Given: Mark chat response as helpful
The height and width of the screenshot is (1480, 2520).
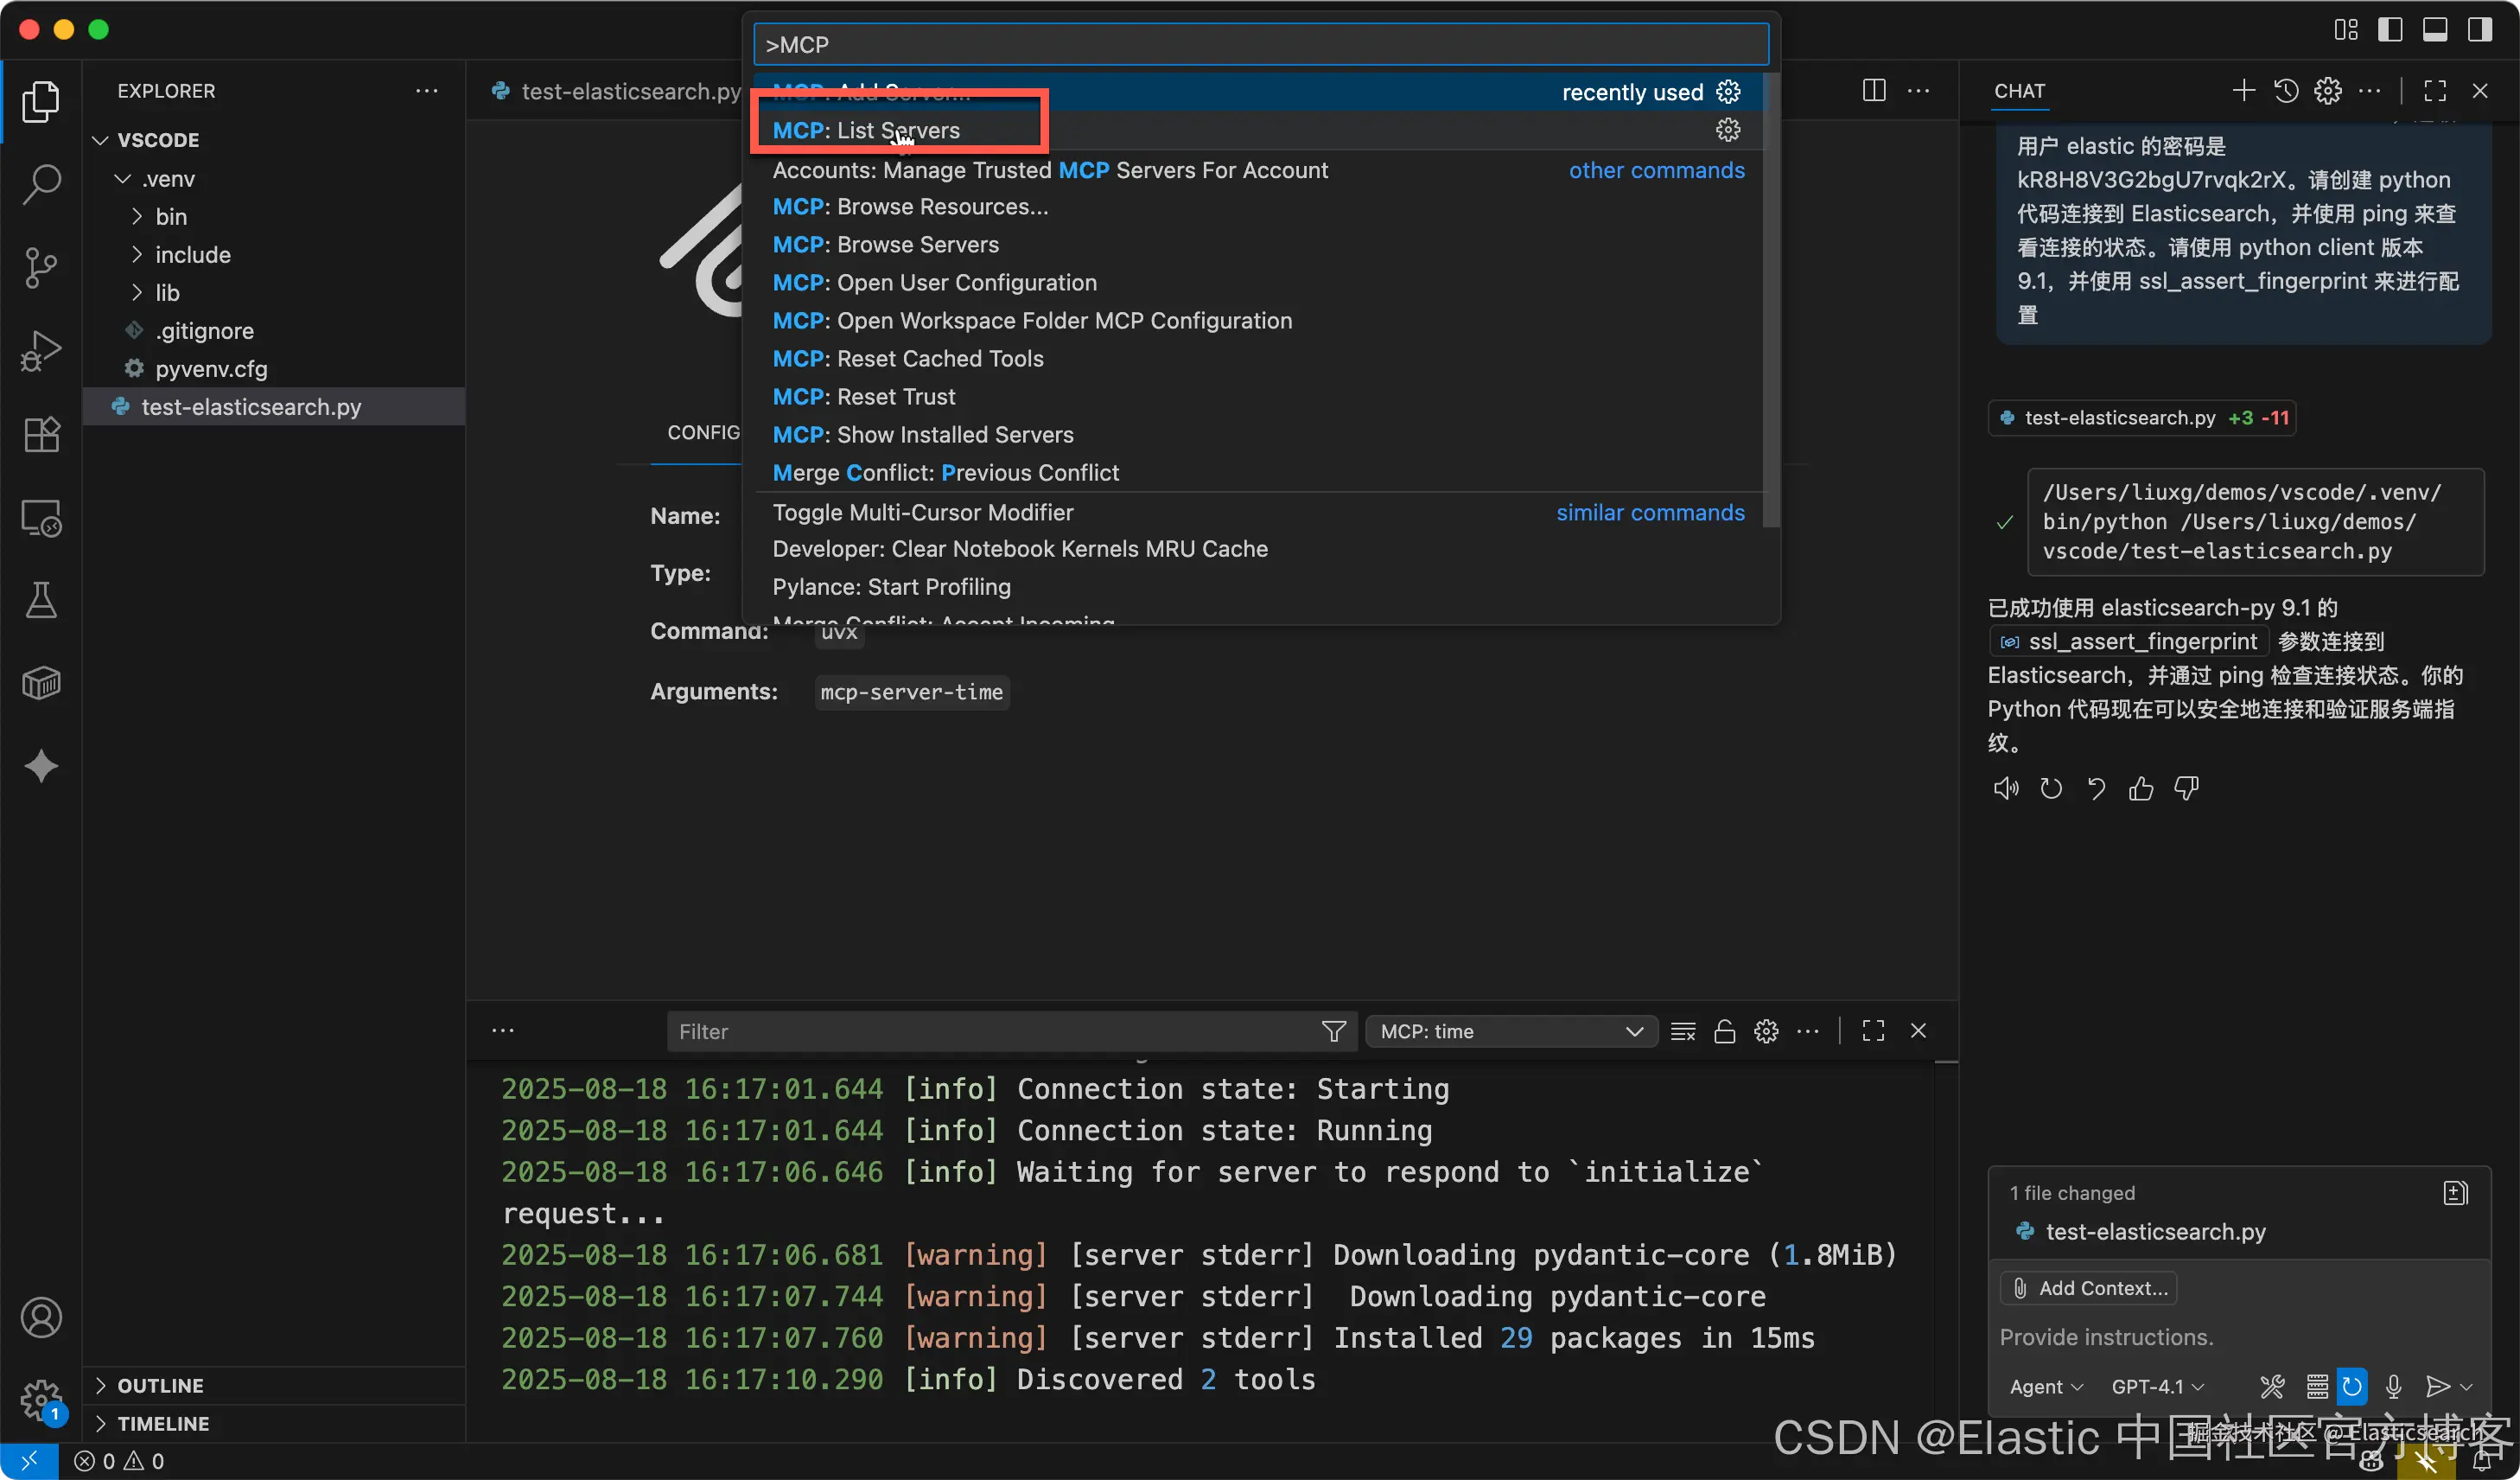Looking at the screenshot, I should [x=2141, y=789].
